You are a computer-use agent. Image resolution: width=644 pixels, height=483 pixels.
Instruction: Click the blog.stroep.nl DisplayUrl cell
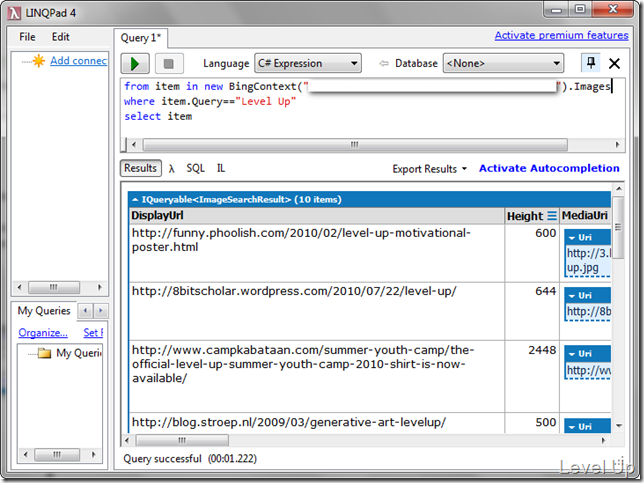pos(316,423)
